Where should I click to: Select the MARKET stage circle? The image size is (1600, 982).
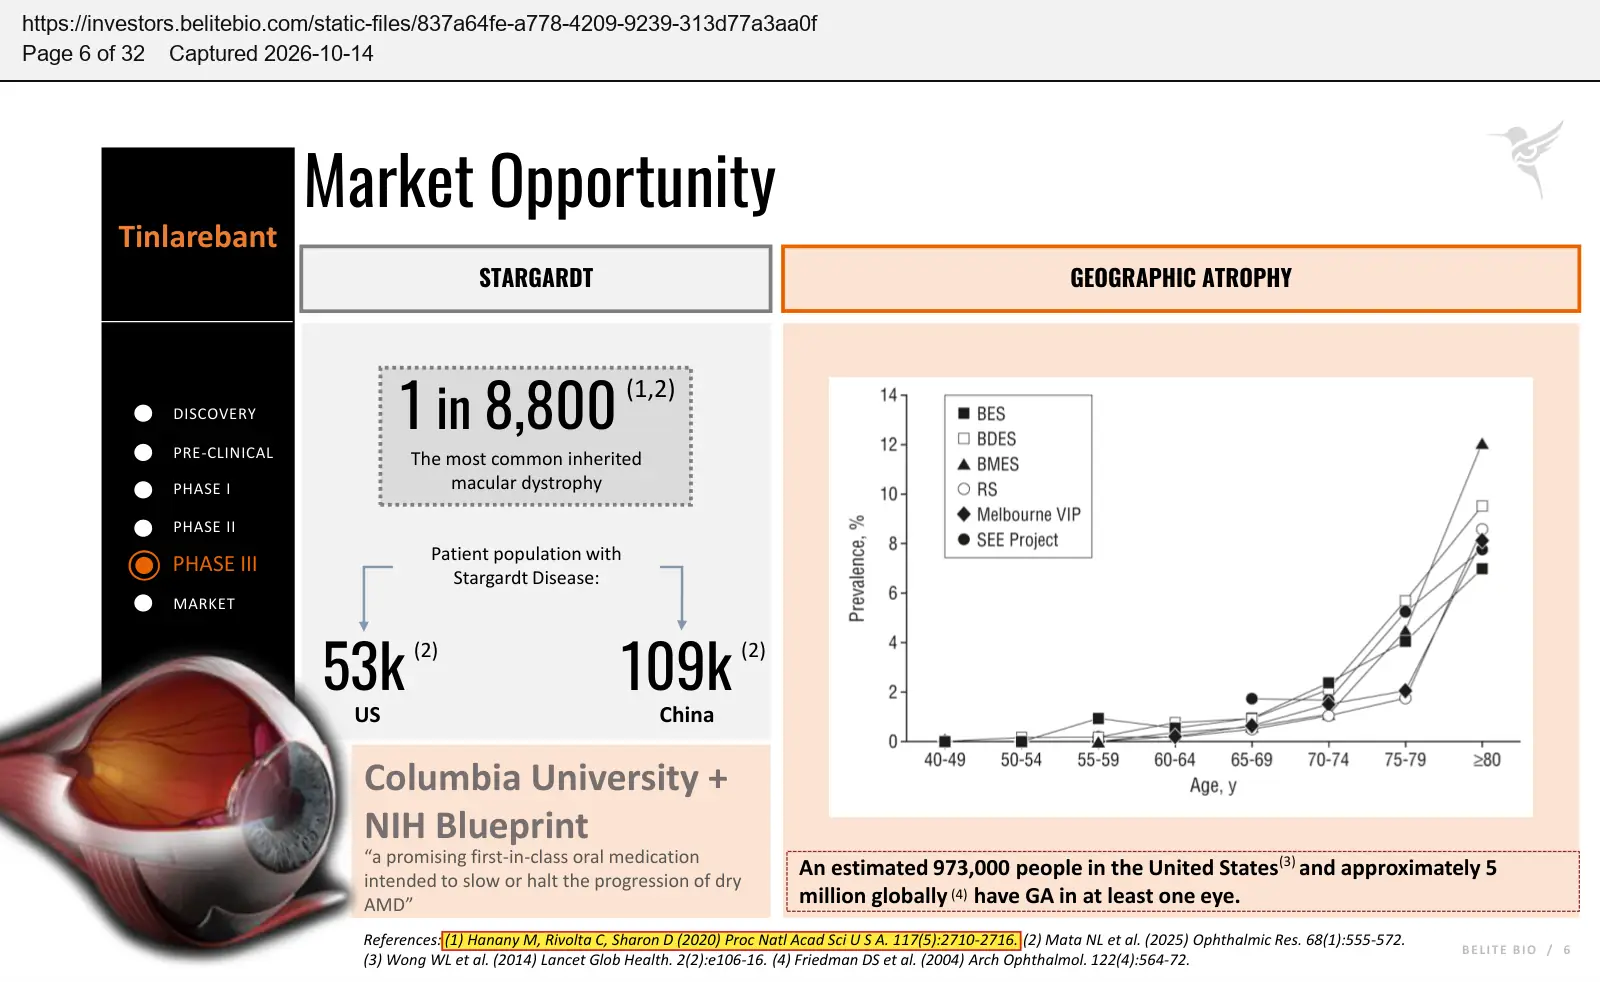click(143, 603)
